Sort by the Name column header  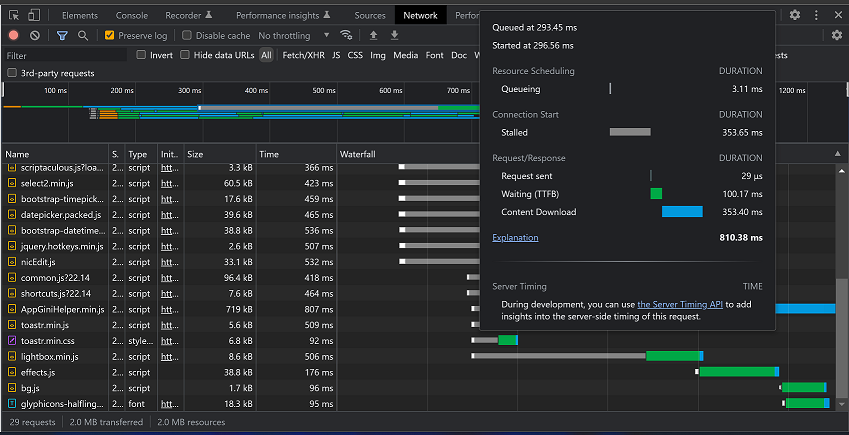tap(56, 154)
